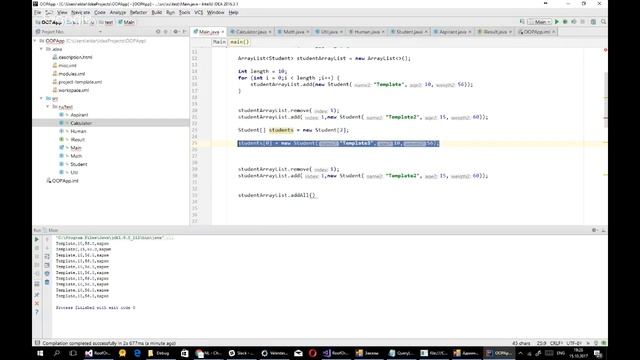Image resolution: width=640 pixels, height=360 pixels.
Task: Click the down stack trace arrow in the Run panel
Action: [47, 248]
